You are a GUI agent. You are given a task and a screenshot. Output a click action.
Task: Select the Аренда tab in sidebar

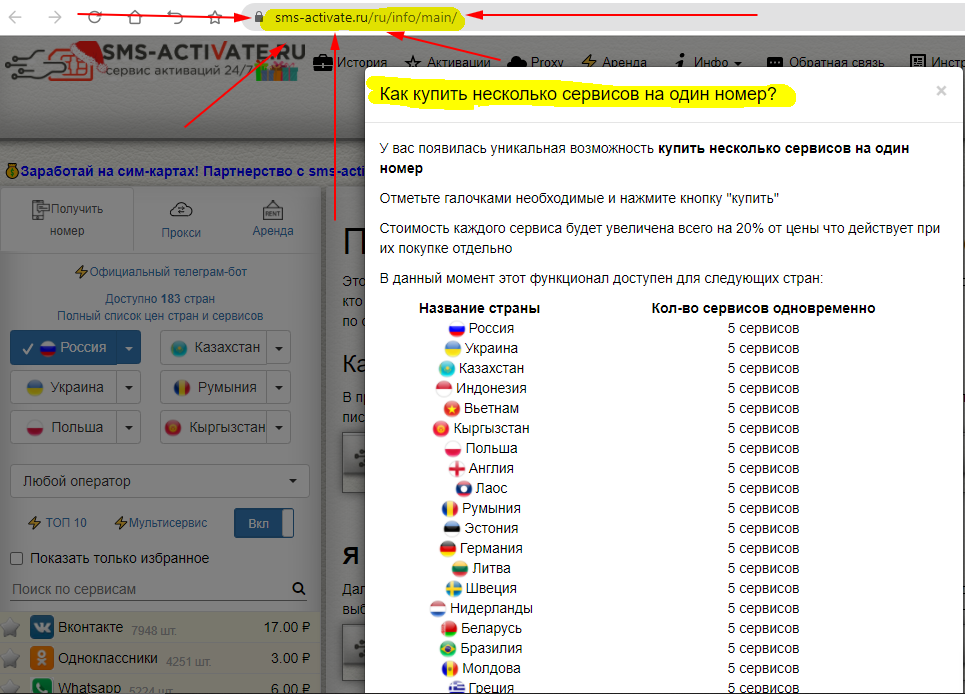coord(273,219)
